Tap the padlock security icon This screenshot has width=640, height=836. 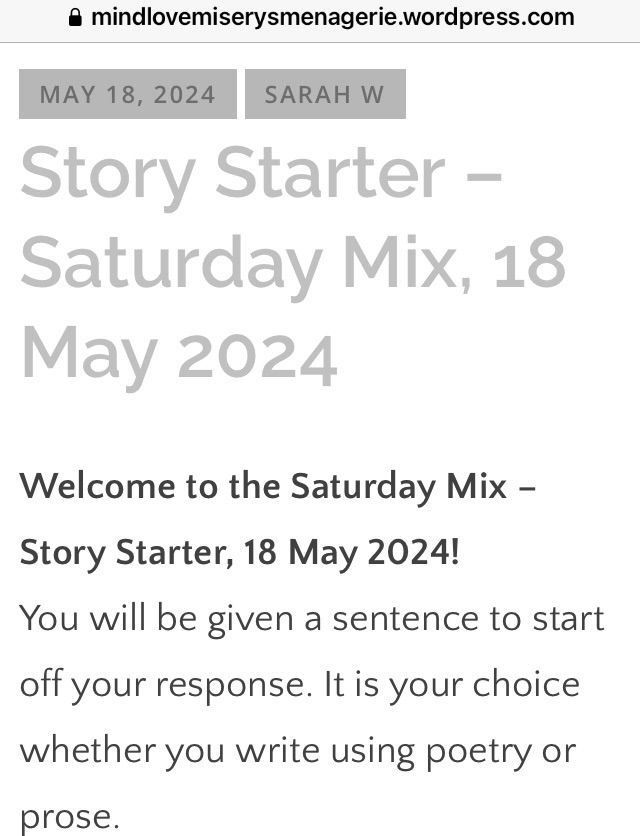73,17
